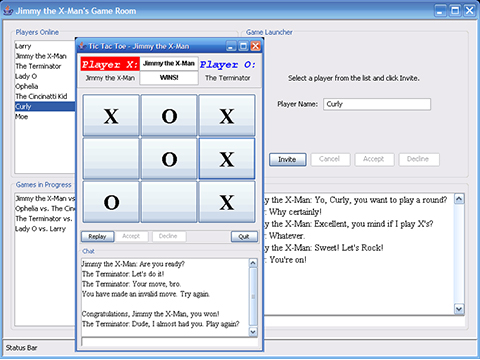The image size is (480, 360).
Task: Click the game chat scrollbar thumb
Action: point(253,296)
